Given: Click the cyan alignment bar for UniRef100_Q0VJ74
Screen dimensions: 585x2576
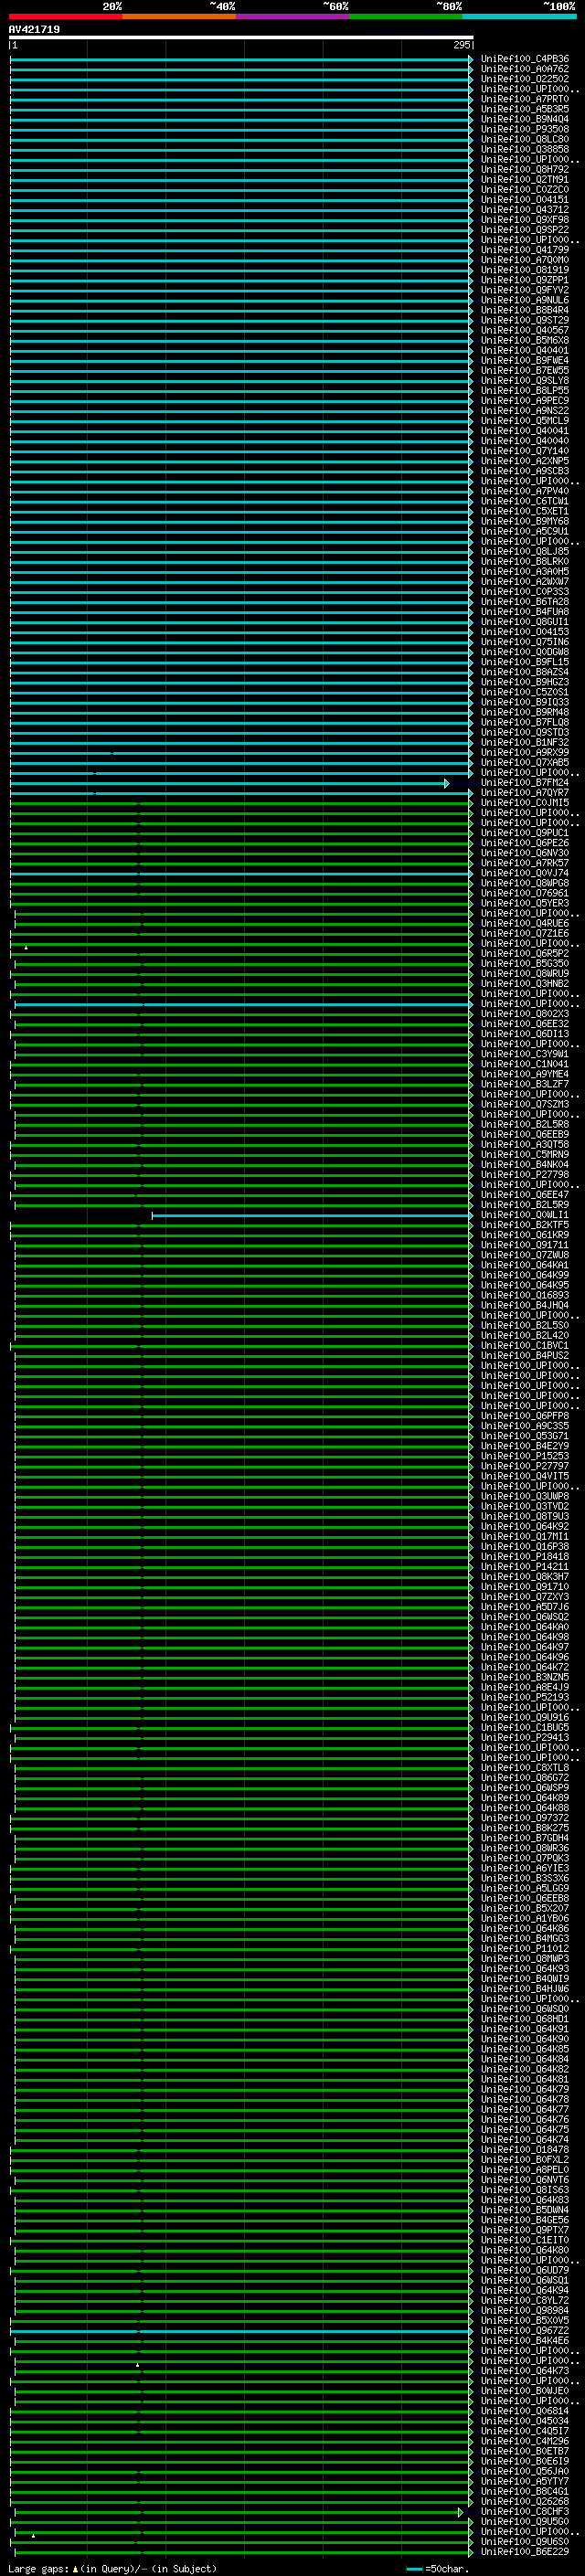Looking at the screenshot, I should point(240,874).
